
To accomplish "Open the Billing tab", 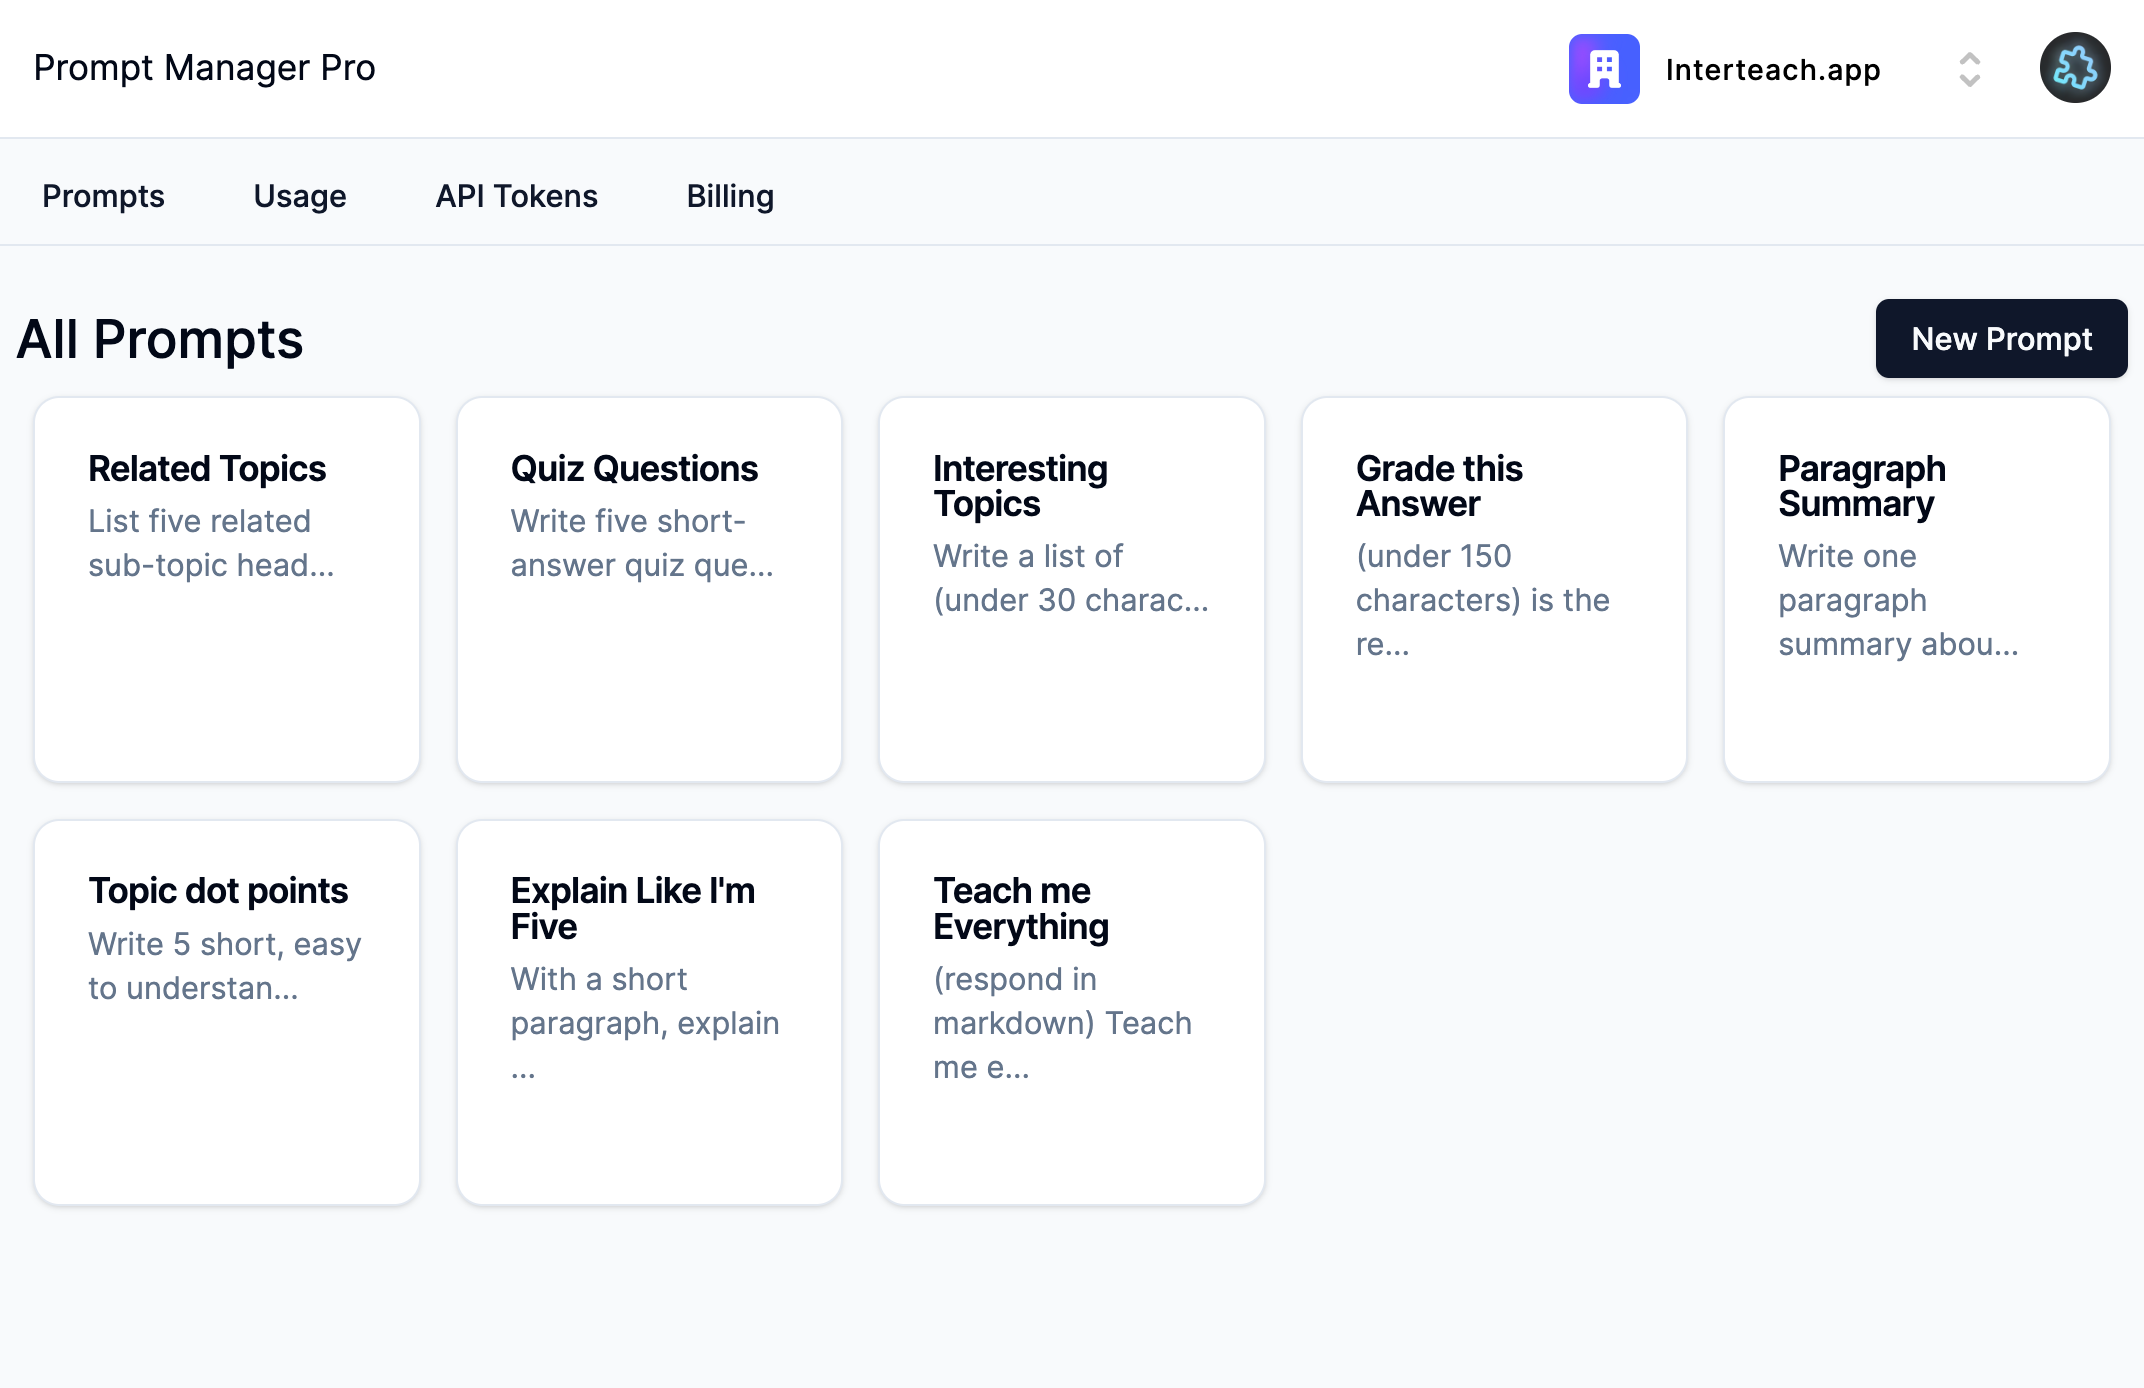I will pyautogui.click(x=730, y=196).
